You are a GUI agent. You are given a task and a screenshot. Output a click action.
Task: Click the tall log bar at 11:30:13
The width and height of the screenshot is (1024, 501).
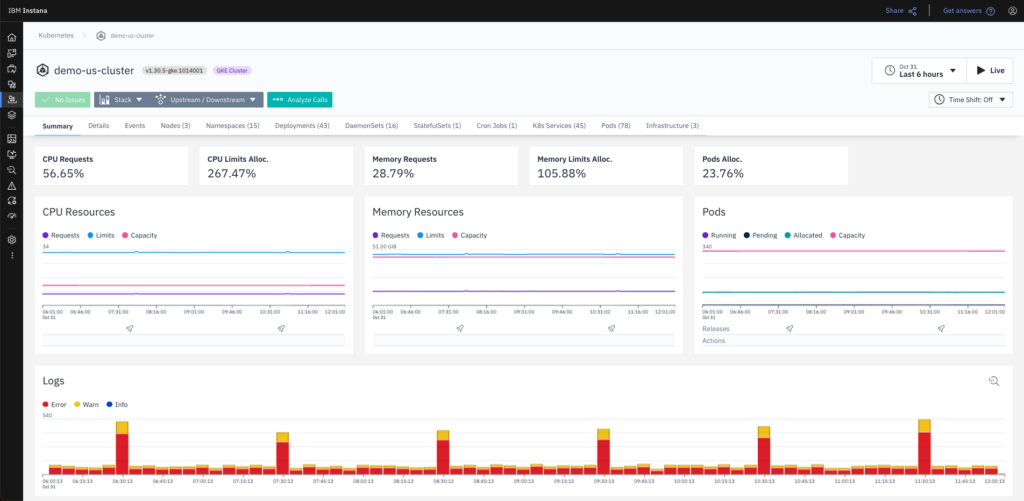pos(924,447)
